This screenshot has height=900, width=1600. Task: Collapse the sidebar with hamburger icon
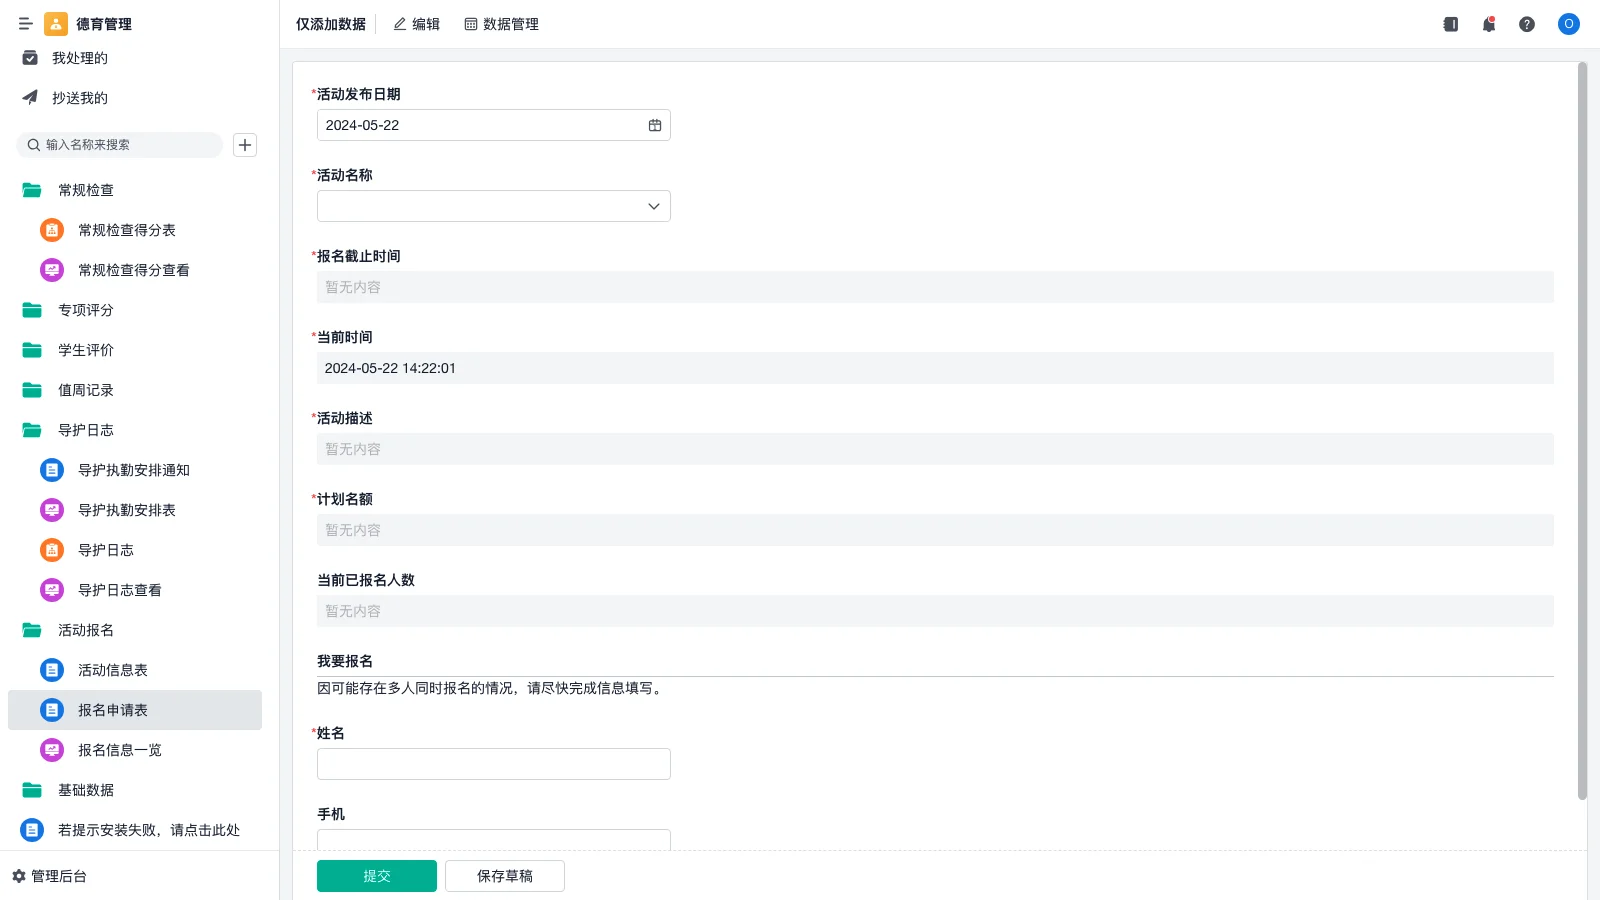click(x=26, y=24)
